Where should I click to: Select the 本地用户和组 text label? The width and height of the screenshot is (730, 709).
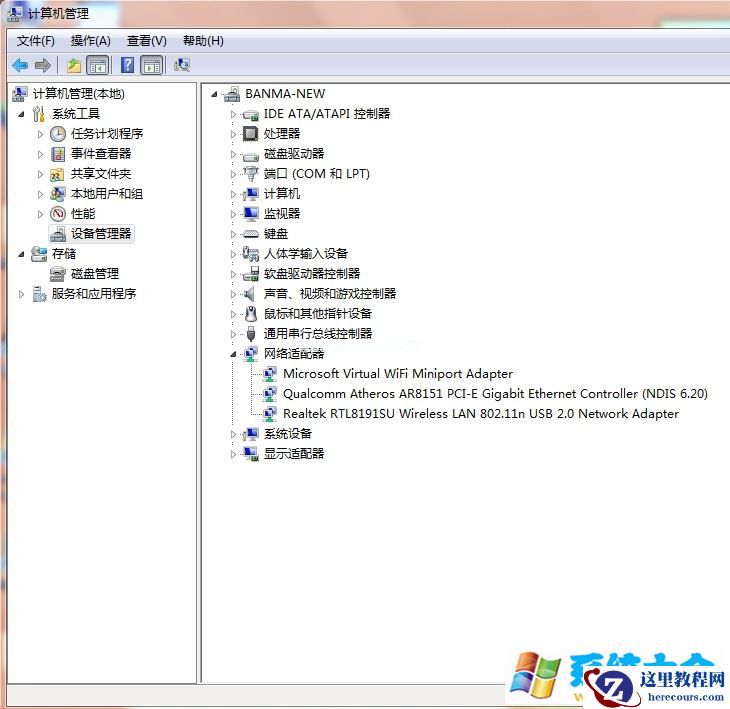107,194
